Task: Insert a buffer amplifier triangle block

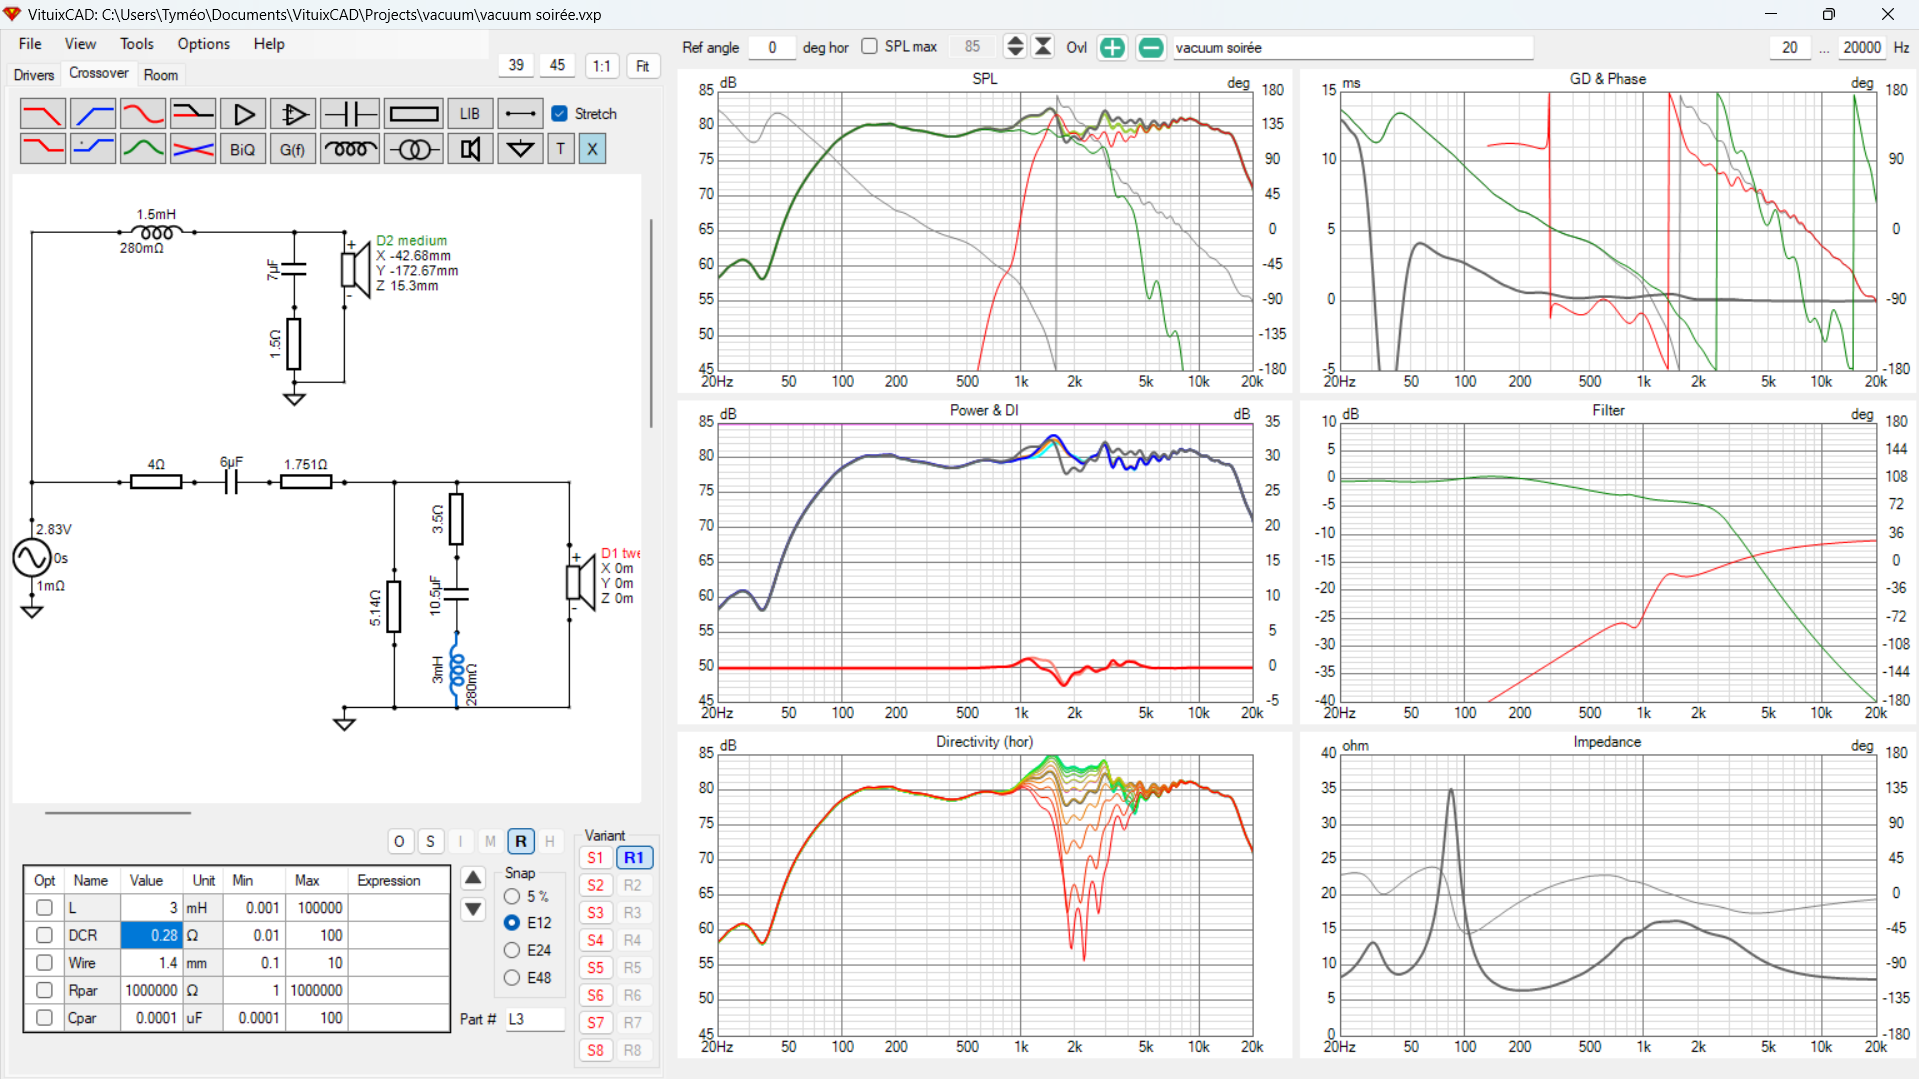Action: [243, 114]
